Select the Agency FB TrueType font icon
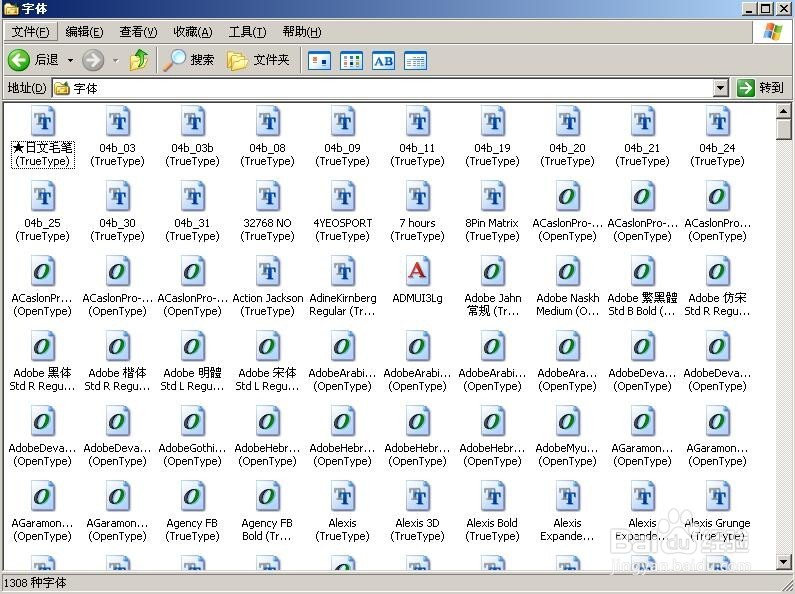 point(193,496)
